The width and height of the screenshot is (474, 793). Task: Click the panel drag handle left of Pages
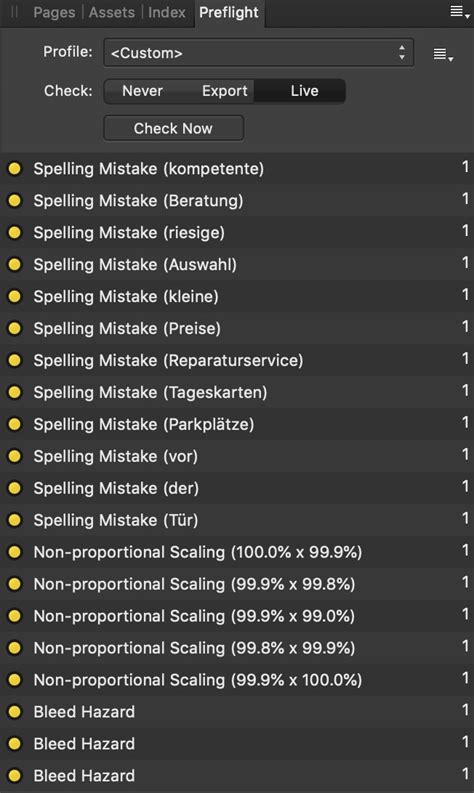pos(15,12)
